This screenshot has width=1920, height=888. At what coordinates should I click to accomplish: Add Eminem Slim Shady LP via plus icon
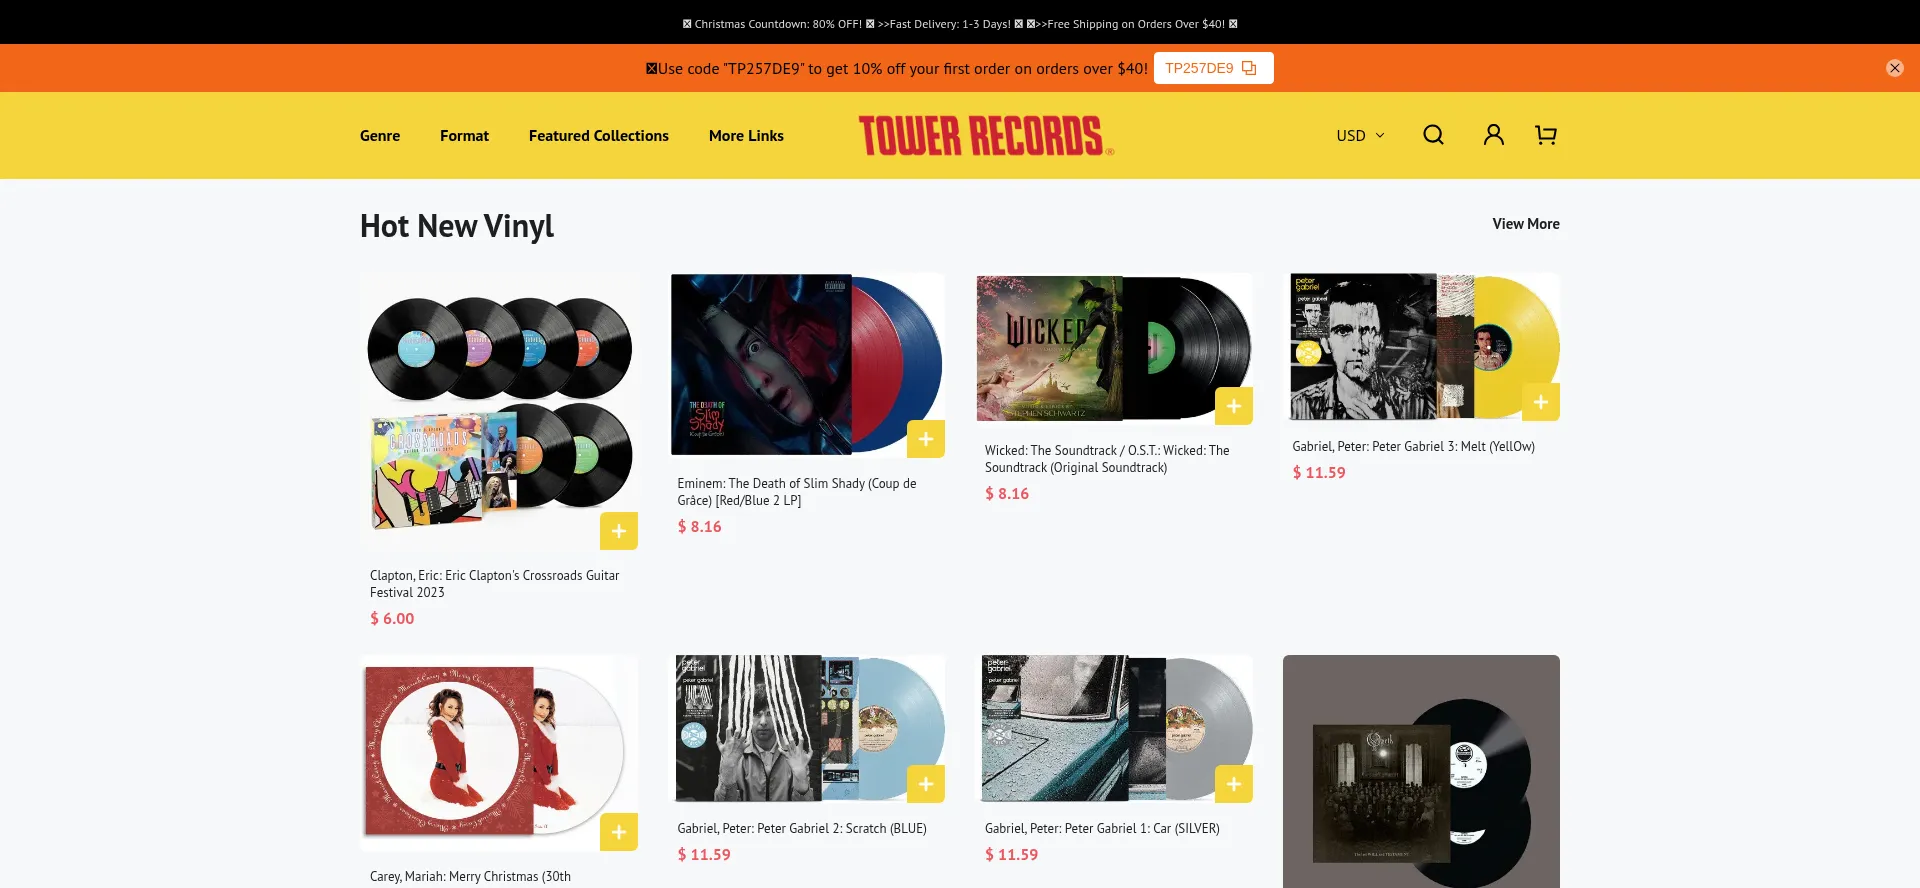click(926, 439)
